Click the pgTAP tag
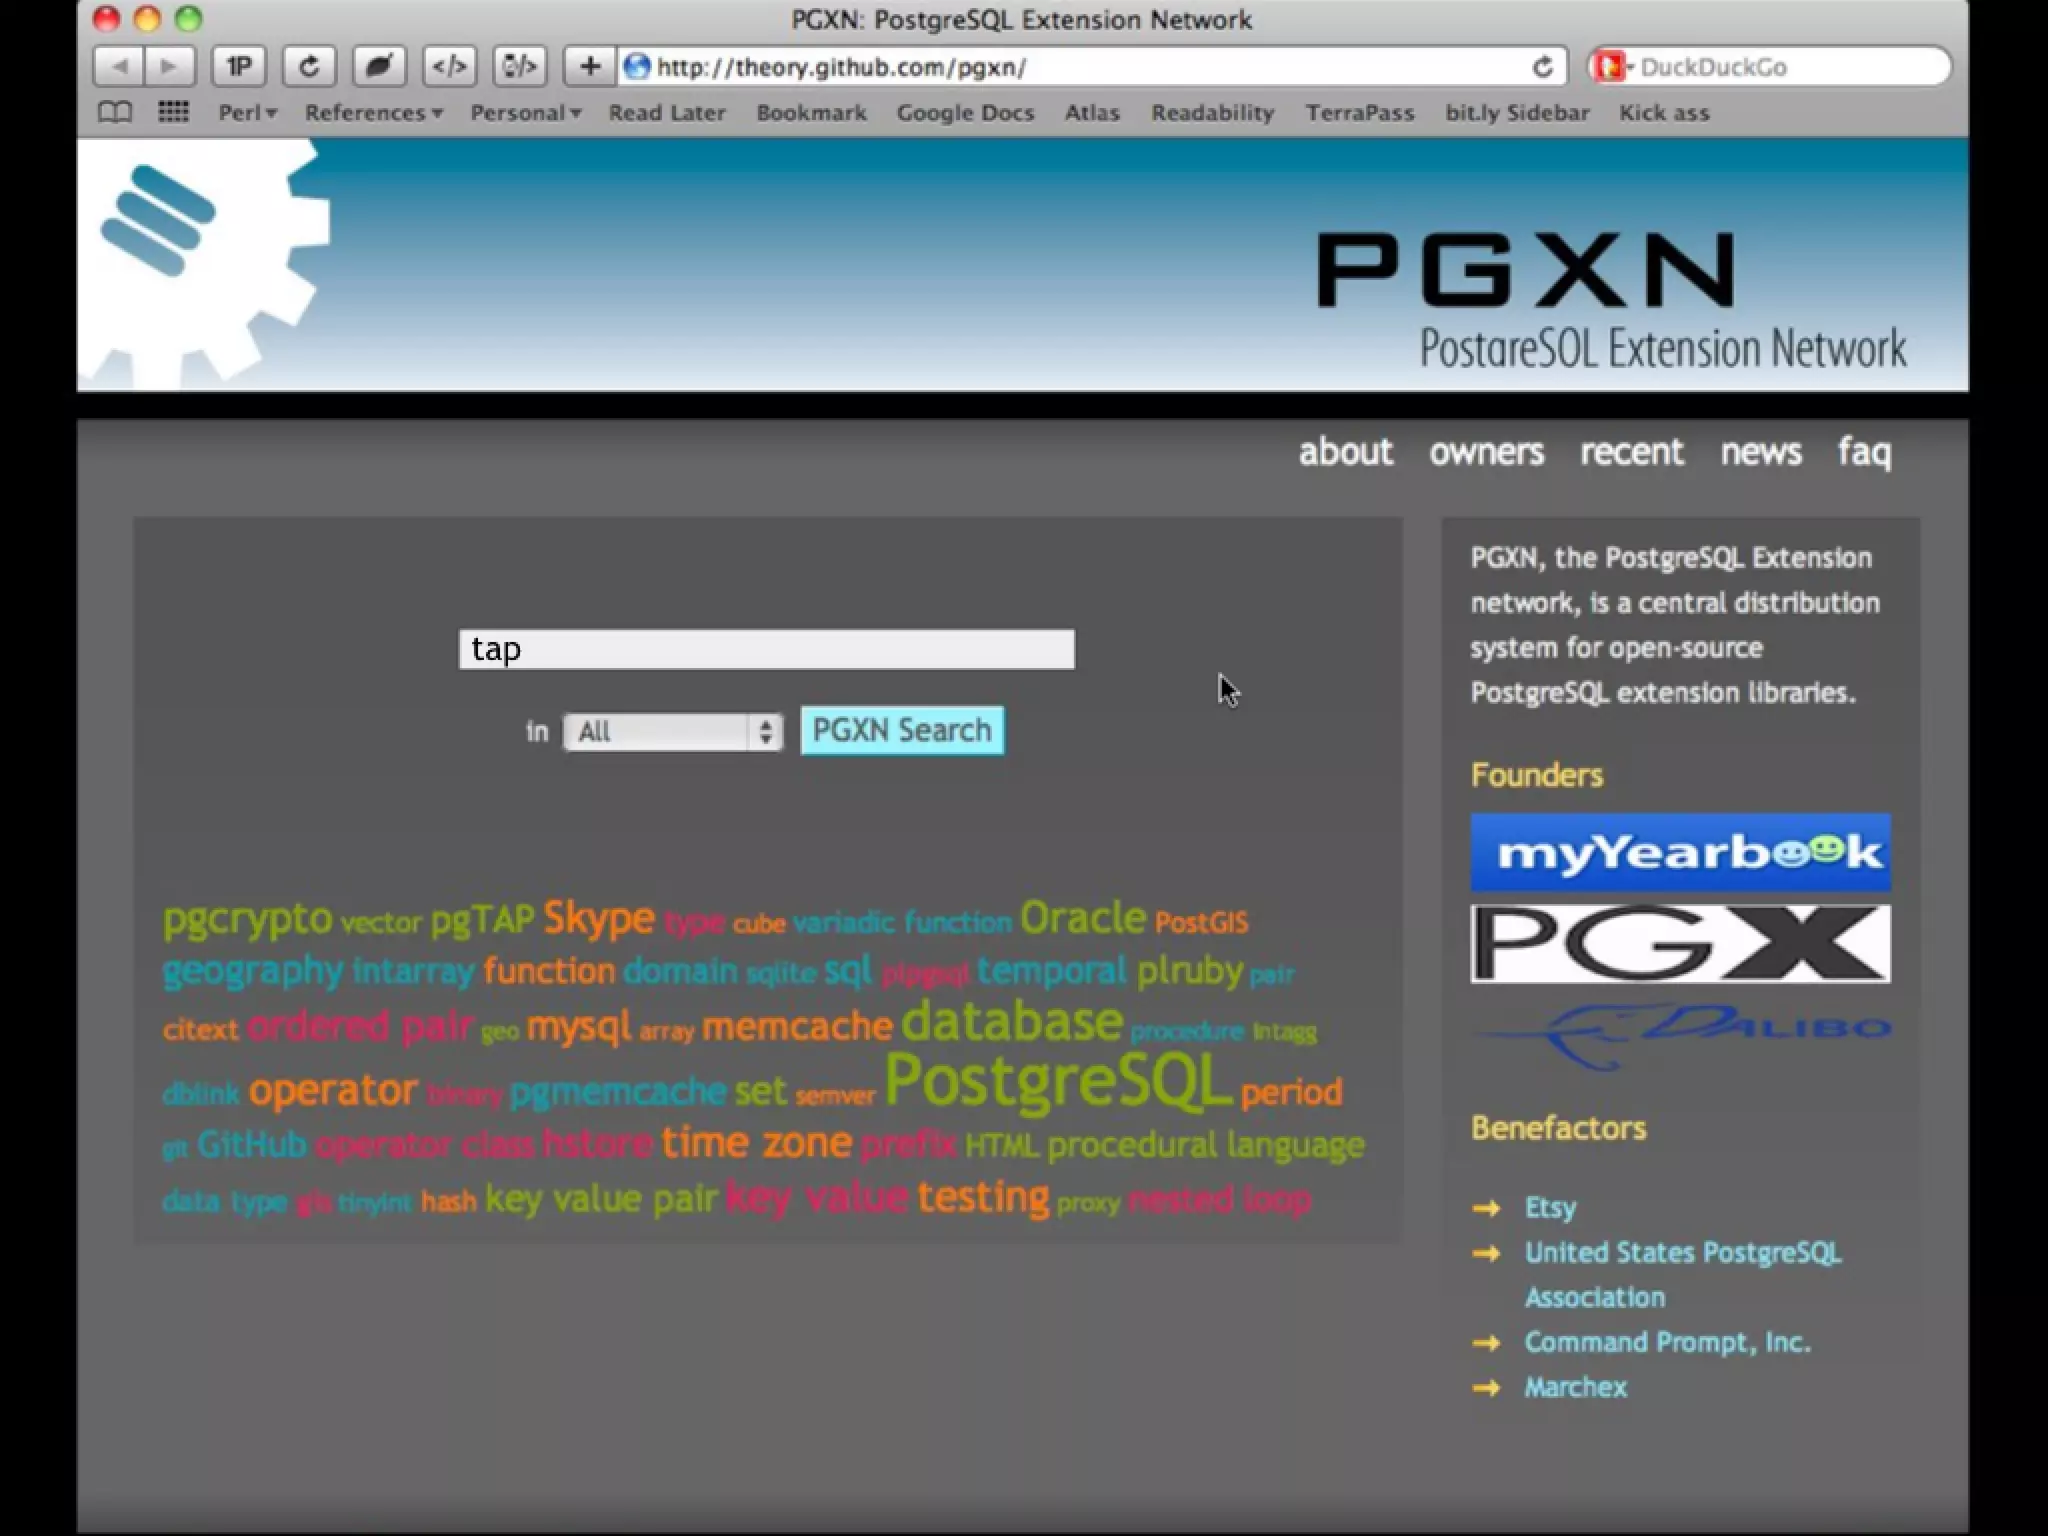The width and height of the screenshot is (2048, 1536). (x=482, y=919)
